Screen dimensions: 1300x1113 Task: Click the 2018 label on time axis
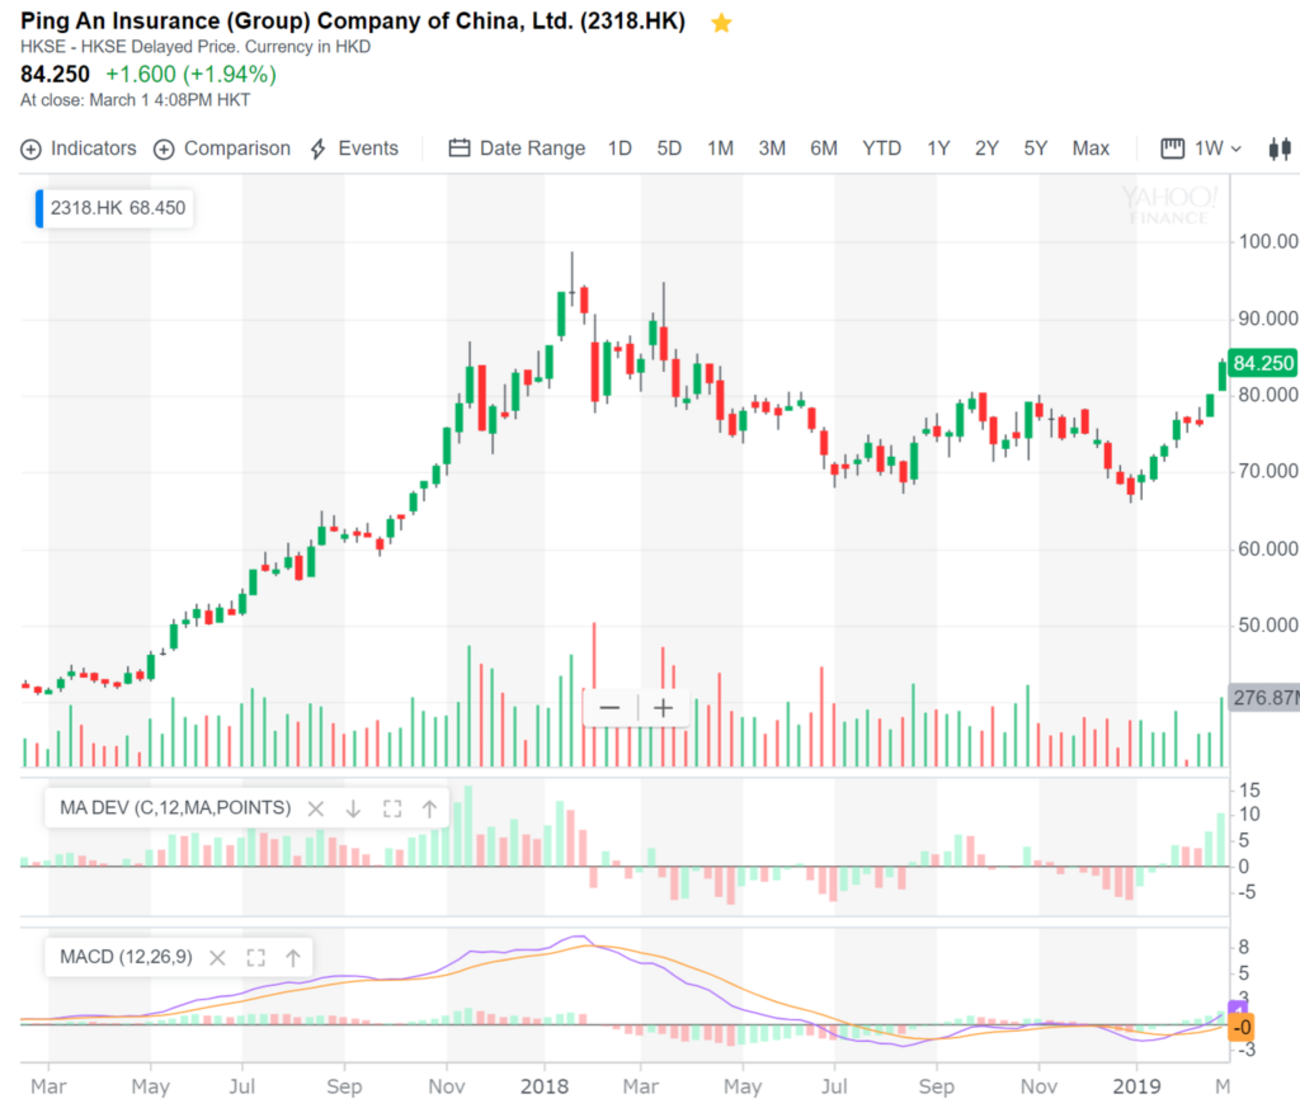(x=544, y=1086)
